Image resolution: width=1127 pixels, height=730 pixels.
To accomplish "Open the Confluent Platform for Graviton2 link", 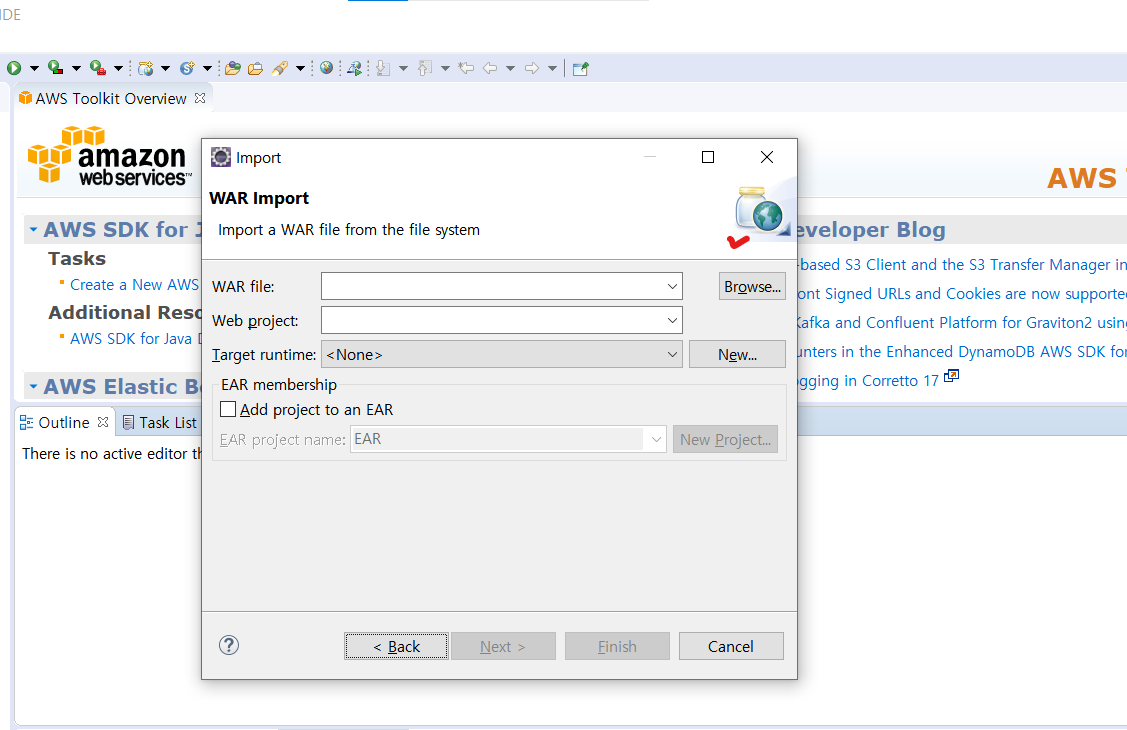I will click(x=962, y=323).
